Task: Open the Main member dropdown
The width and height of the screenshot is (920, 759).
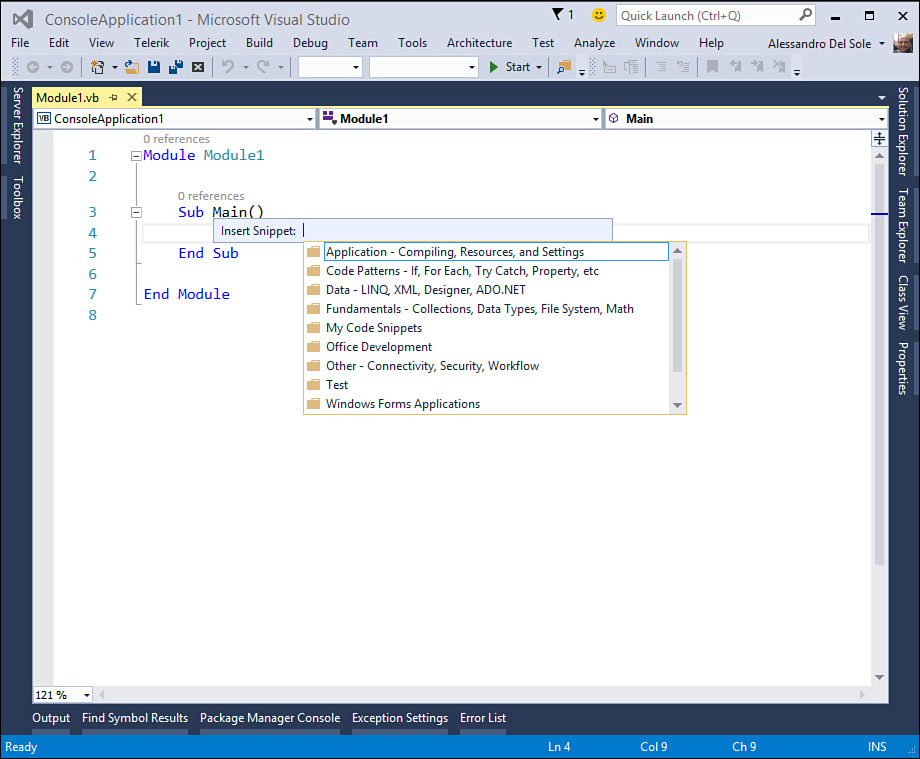Action: 880,119
